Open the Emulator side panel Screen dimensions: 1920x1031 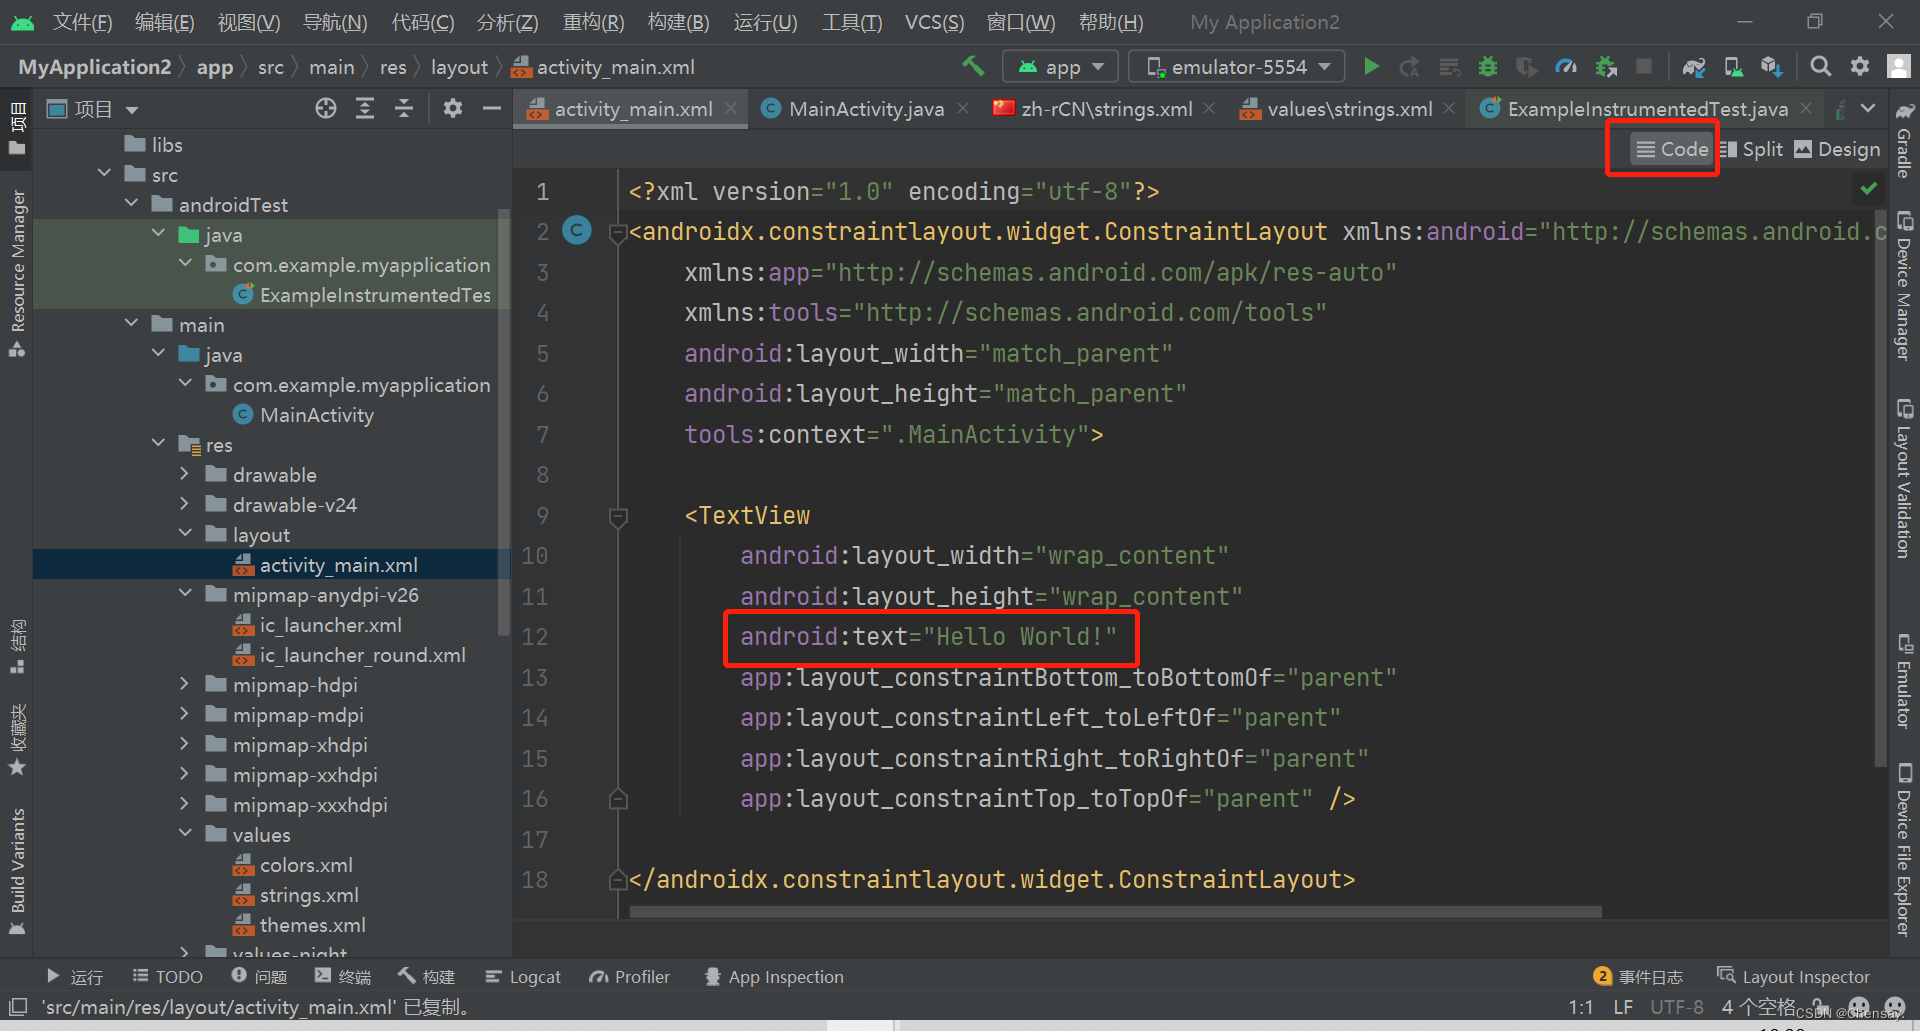[x=1904, y=681]
